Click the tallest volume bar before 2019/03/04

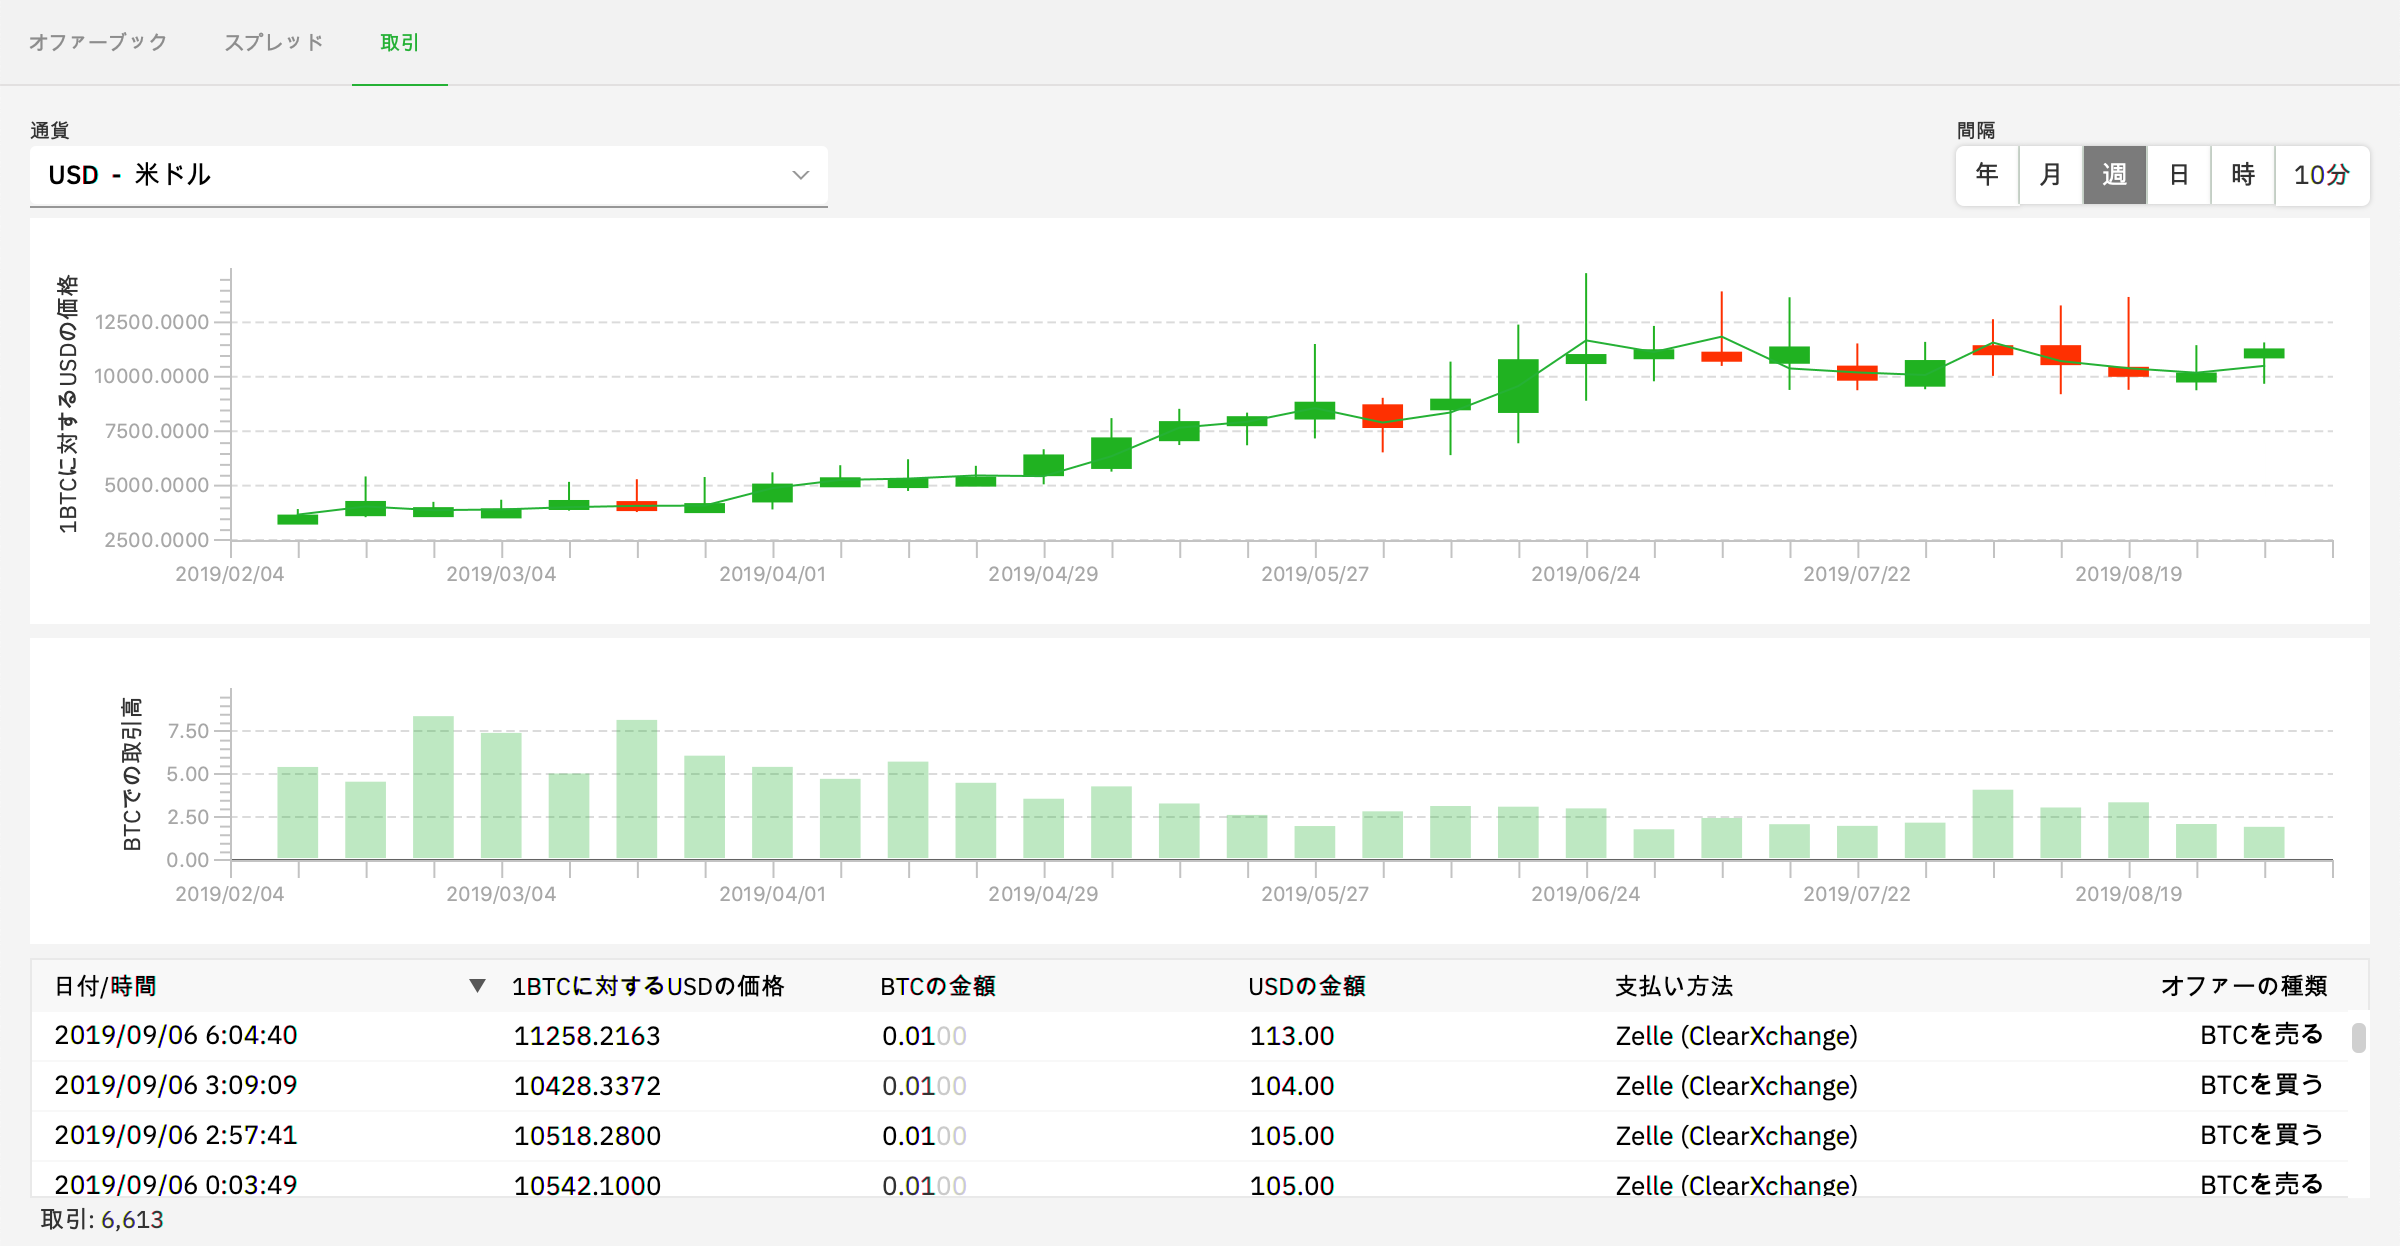(433, 787)
